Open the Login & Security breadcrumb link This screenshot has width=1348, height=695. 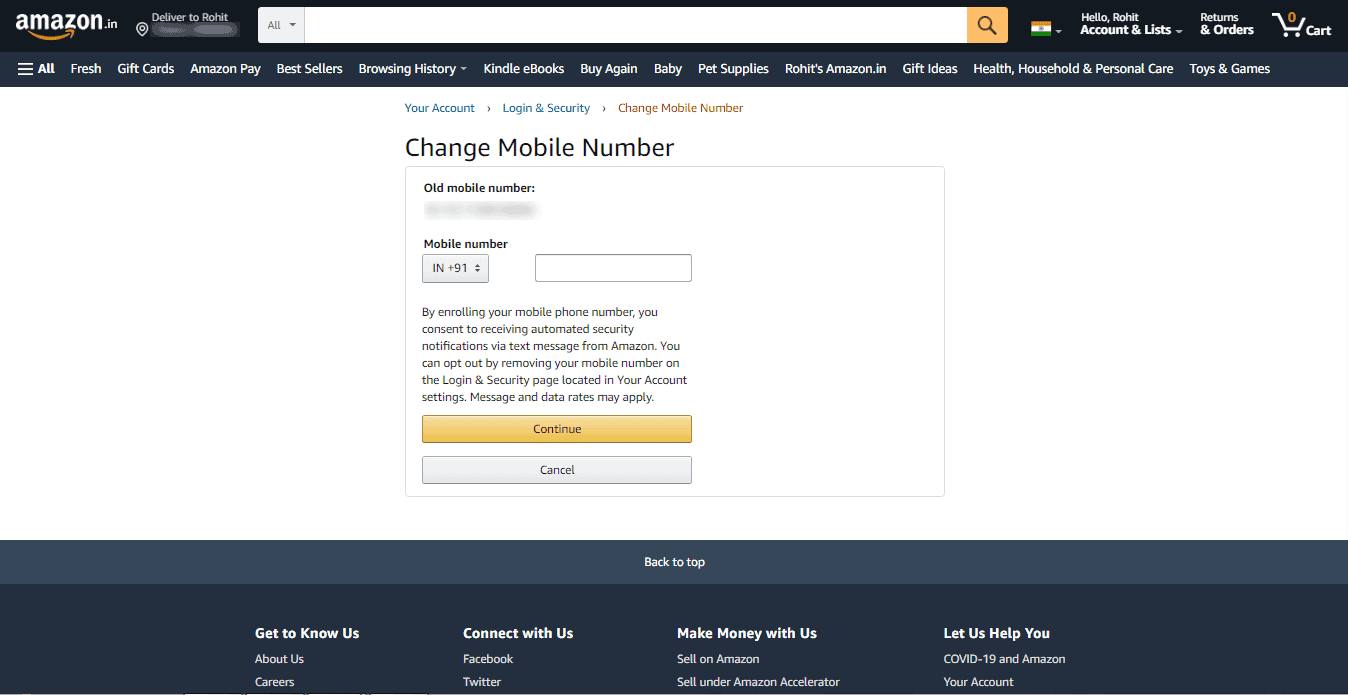pos(546,107)
